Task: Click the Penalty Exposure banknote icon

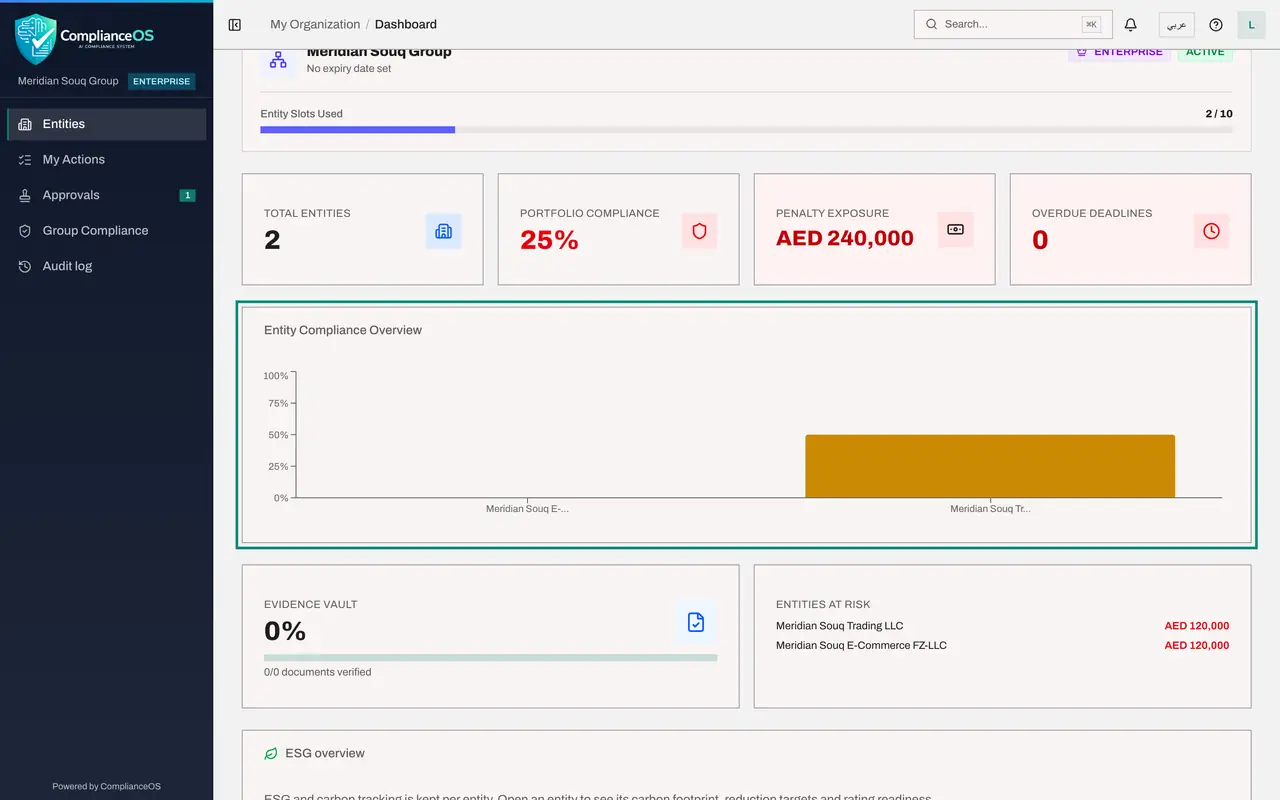Action: pos(955,230)
